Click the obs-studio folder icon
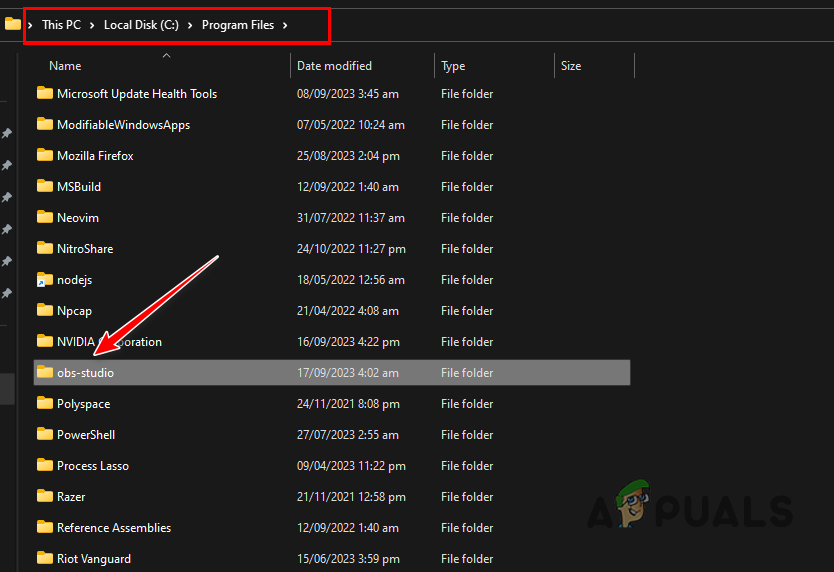This screenshot has height=572, width=834. (45, 371)
